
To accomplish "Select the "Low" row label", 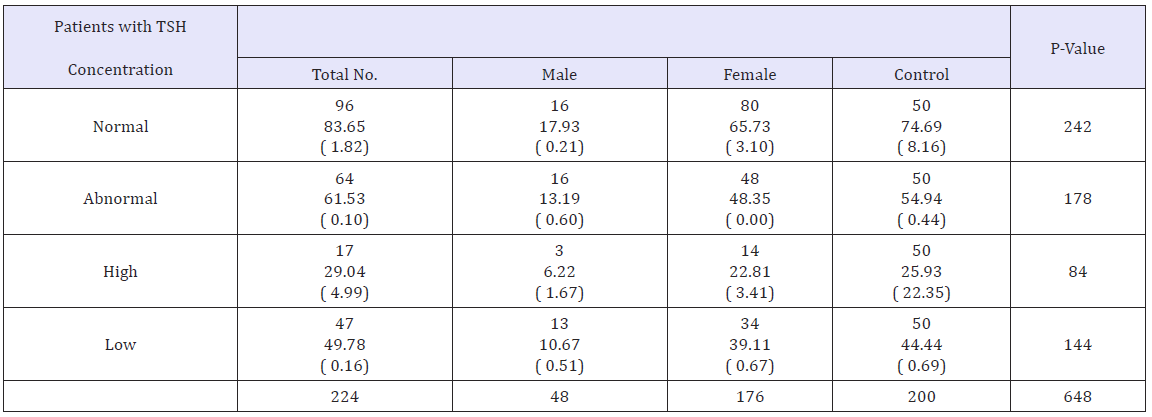I will [120, 345].
